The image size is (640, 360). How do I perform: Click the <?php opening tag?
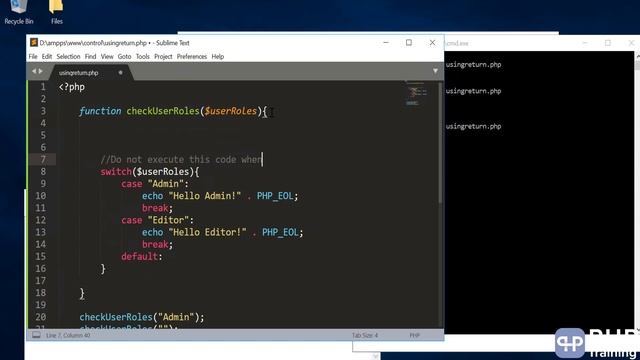click(72, 87)
